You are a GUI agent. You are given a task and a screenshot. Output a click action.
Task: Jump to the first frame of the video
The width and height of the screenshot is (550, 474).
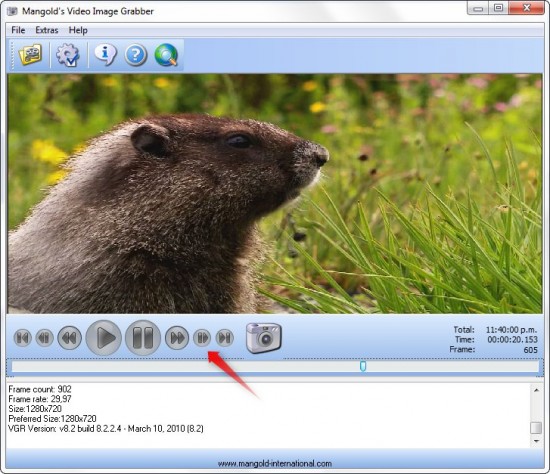[23, 338]
